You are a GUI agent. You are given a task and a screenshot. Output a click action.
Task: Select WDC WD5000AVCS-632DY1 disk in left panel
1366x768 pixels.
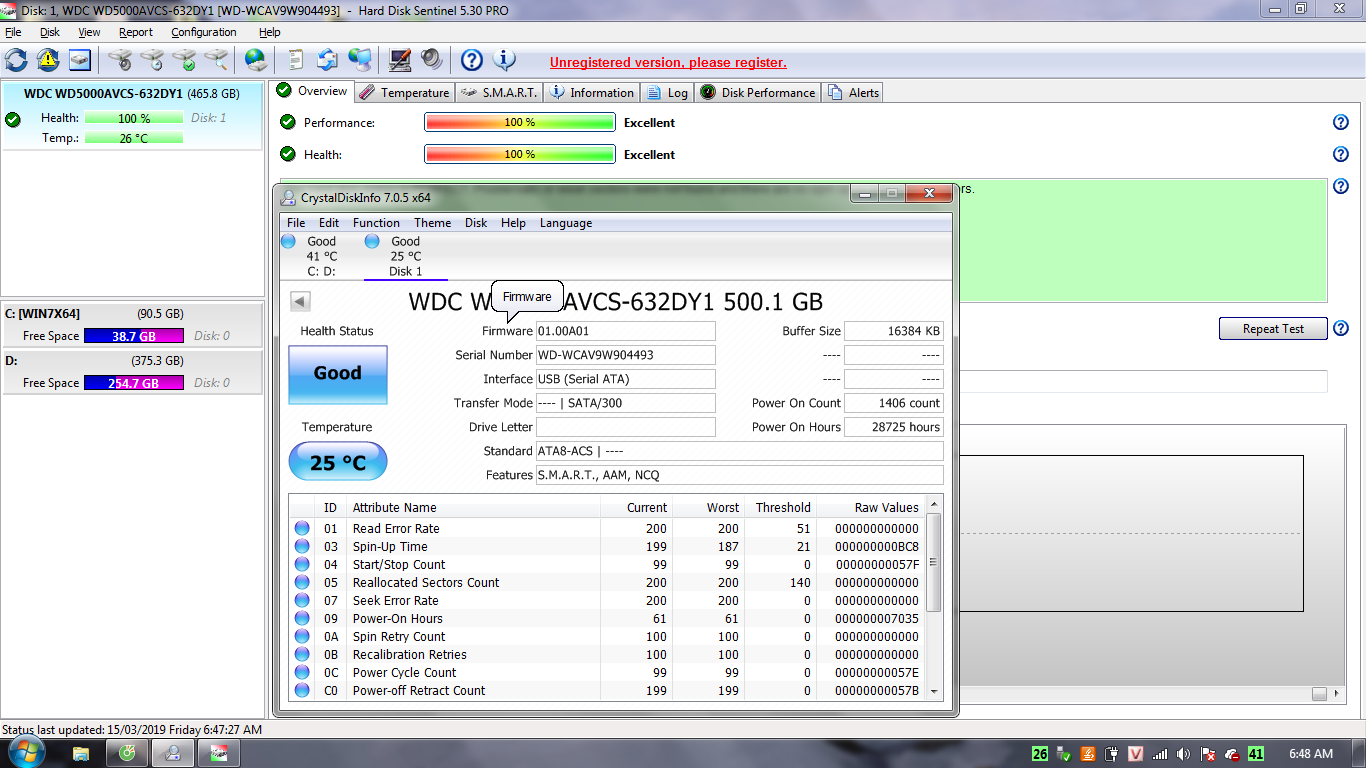click(132, 116)
